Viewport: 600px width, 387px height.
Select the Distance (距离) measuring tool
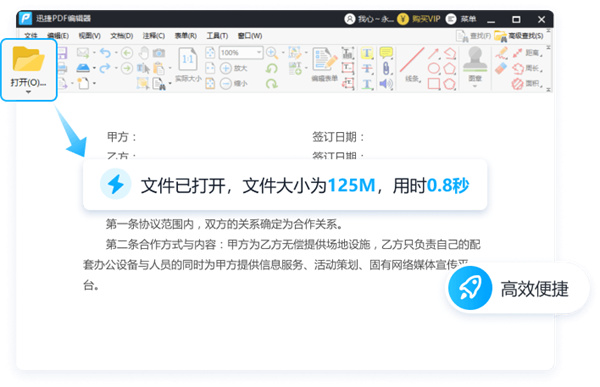click(x=528, y=53)
